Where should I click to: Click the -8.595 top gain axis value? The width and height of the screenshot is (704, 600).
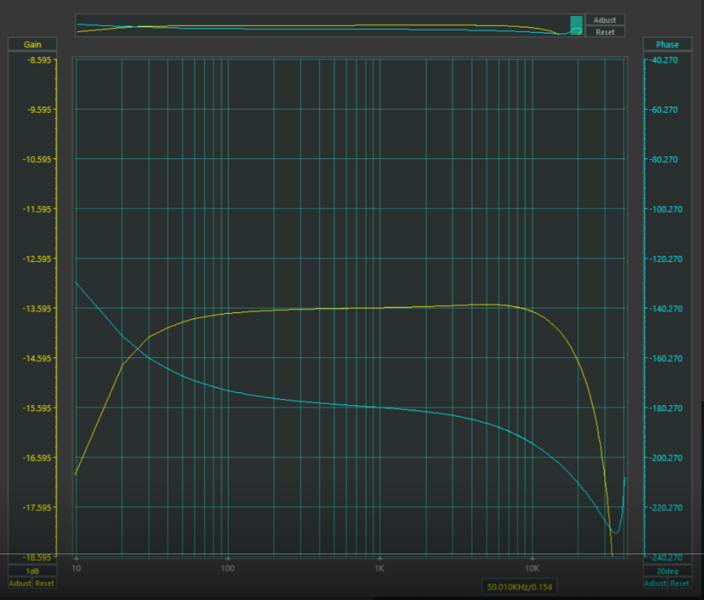[x=36, y=60]
